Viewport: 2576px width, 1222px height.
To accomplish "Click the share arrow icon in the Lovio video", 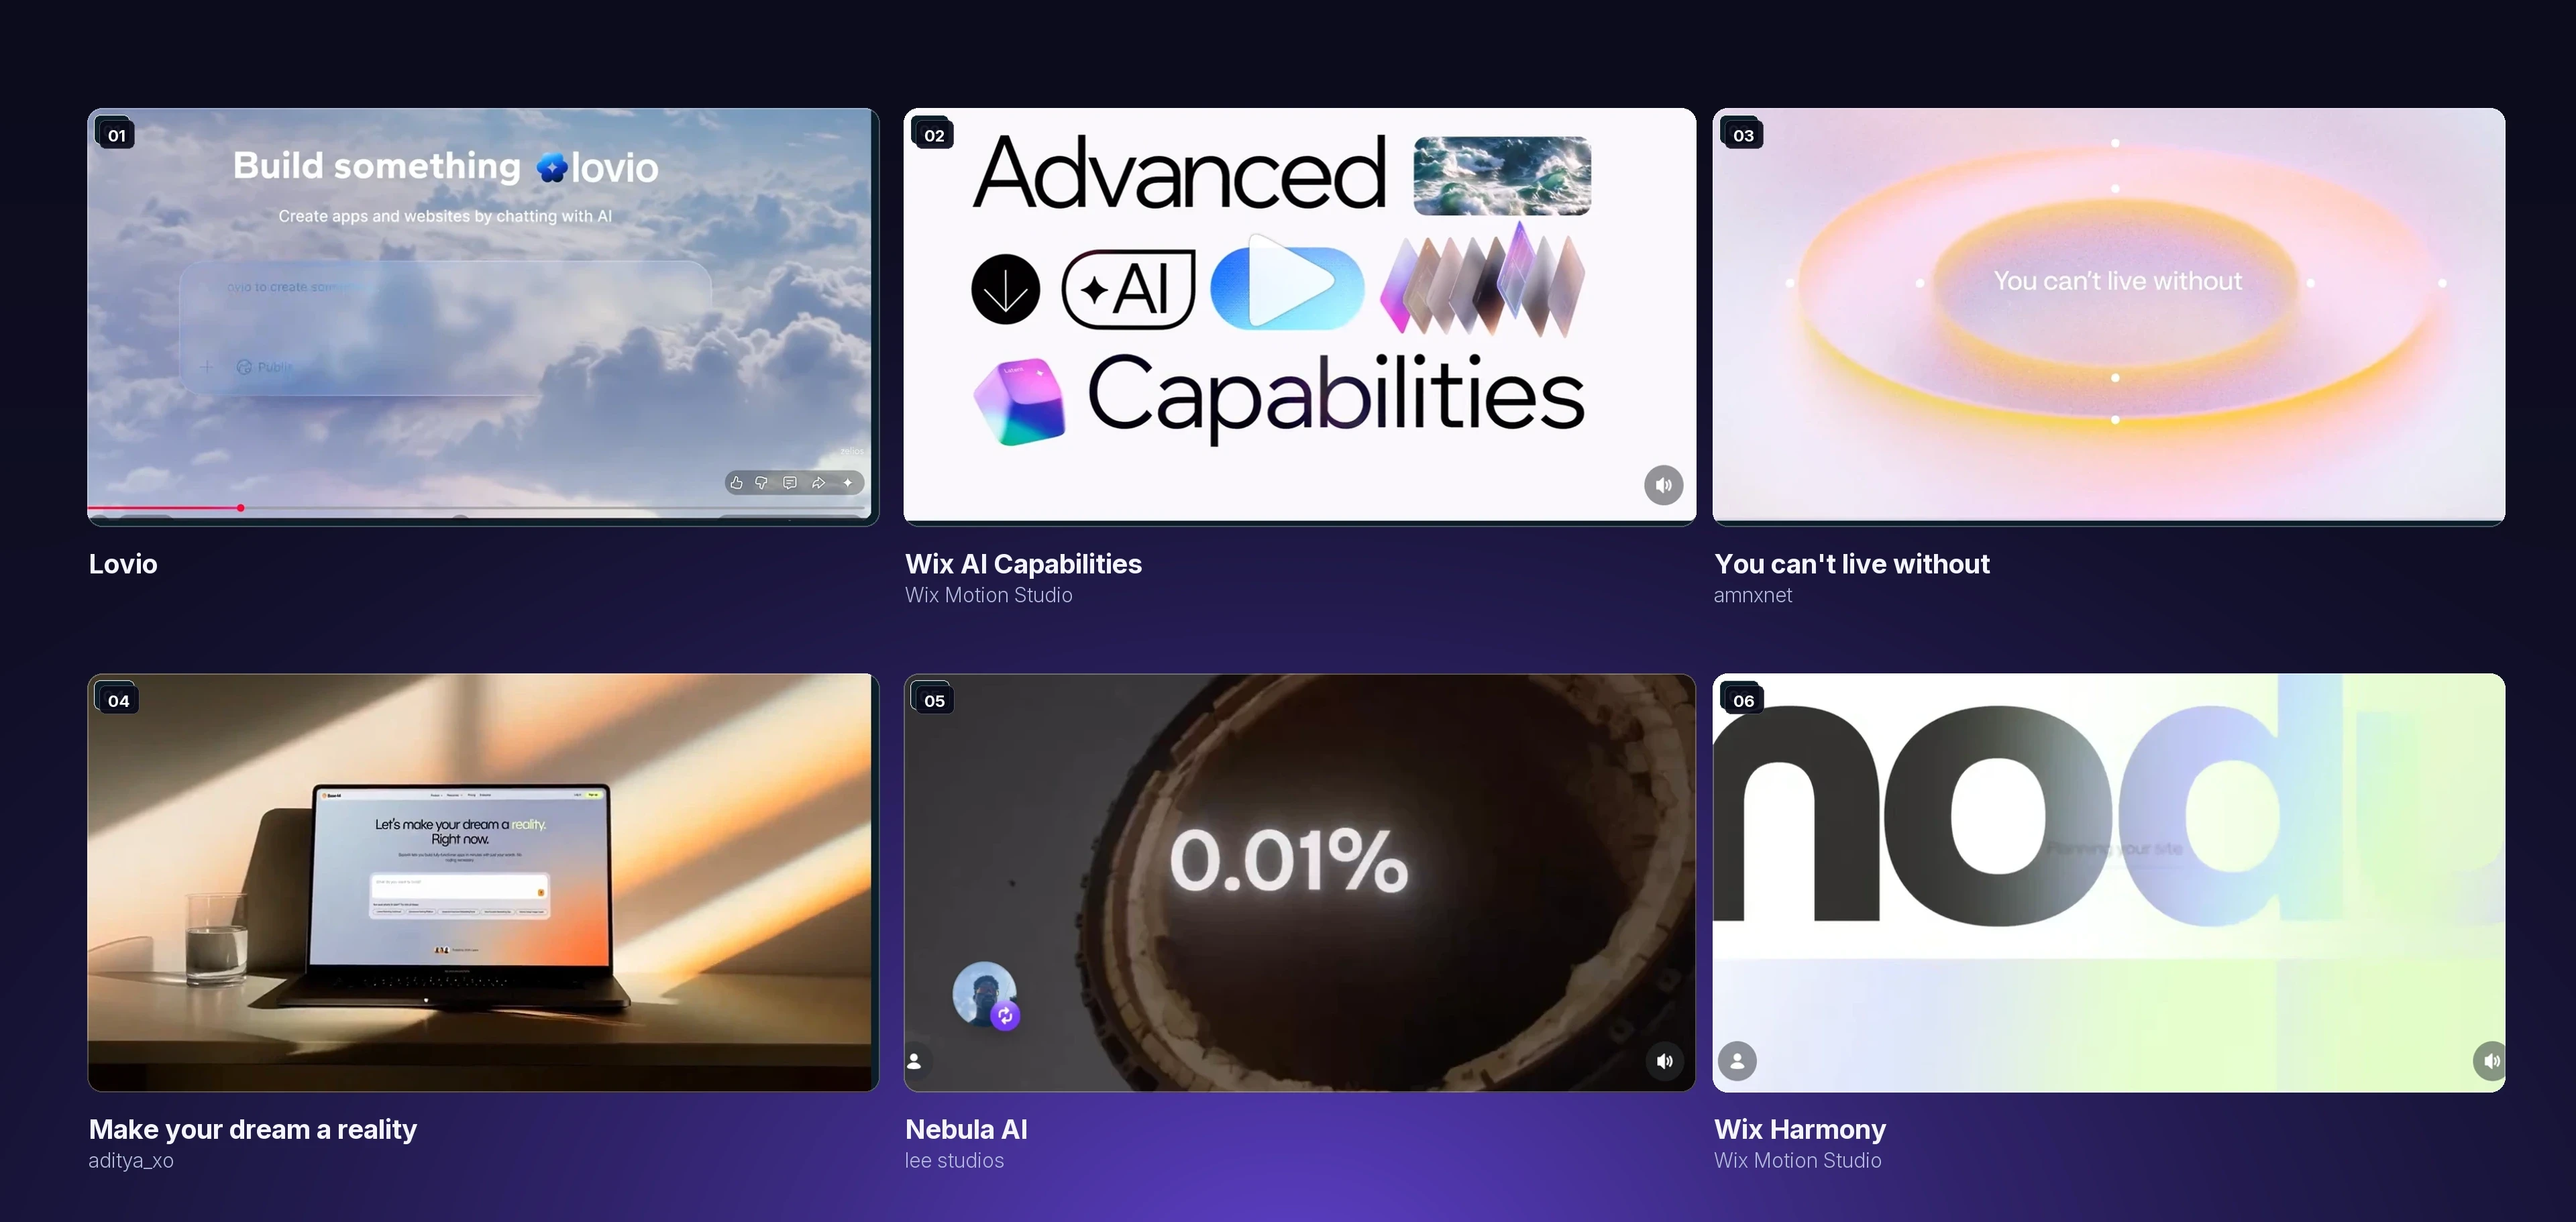I will (818, 483).
